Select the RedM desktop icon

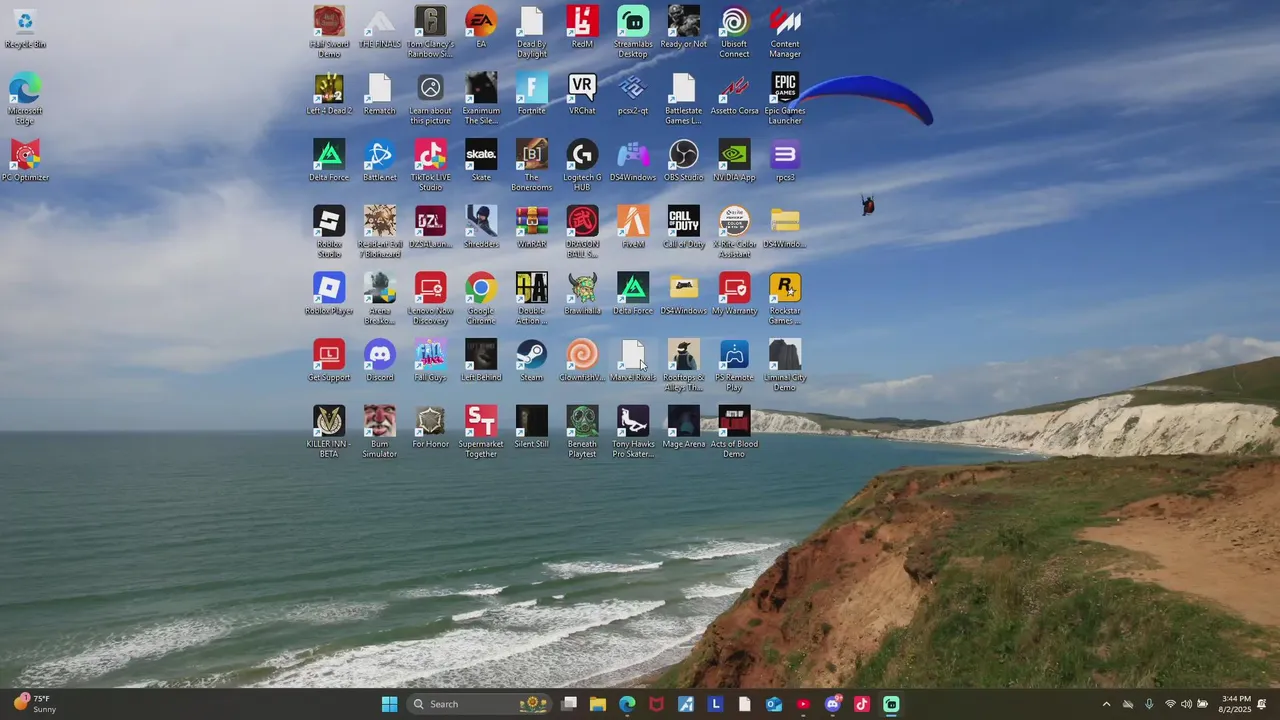pyautogui.click(x=582, y=28)
